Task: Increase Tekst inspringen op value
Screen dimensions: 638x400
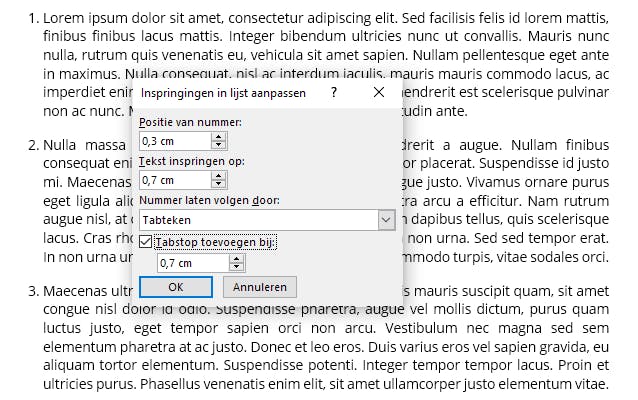Action: click(x=218, y=175)
